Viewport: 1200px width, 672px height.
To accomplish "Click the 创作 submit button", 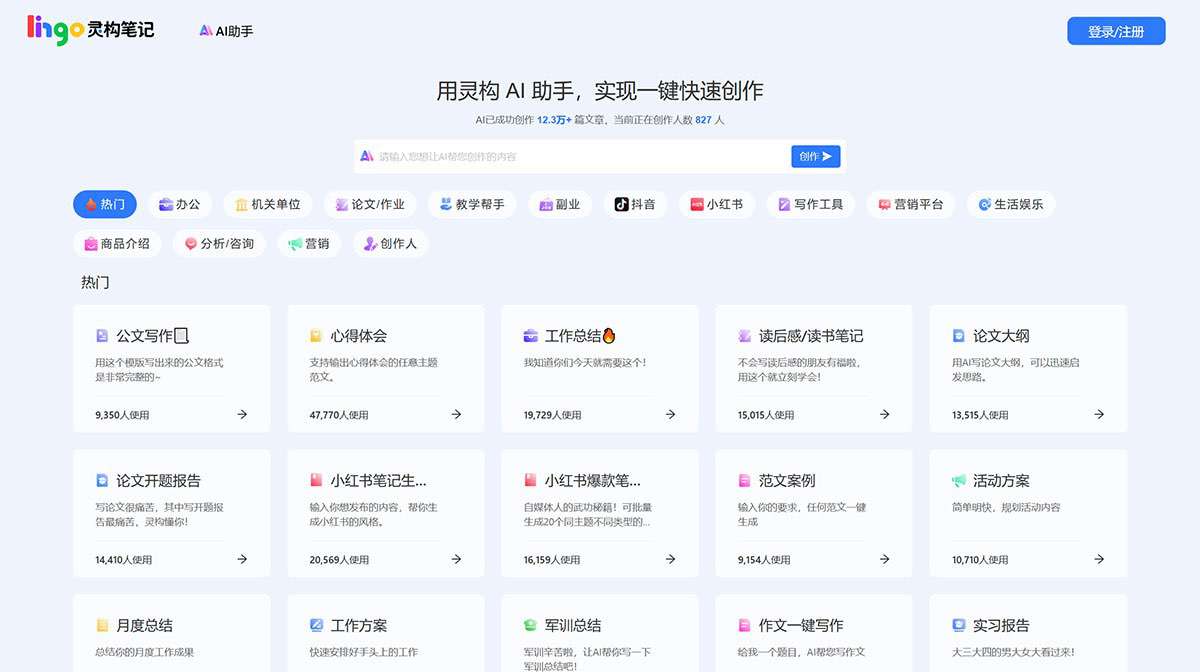I will coord(816,156).
